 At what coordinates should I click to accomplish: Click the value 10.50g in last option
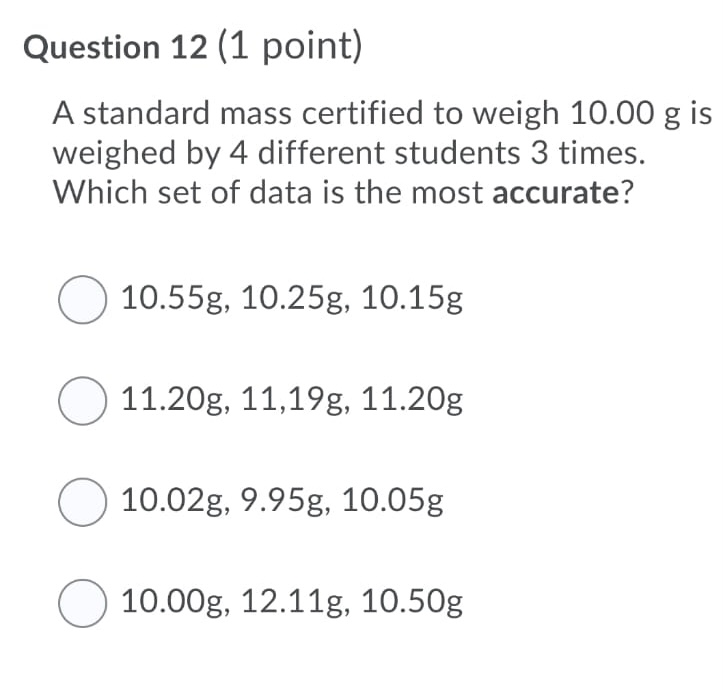(x=411, y=601)
